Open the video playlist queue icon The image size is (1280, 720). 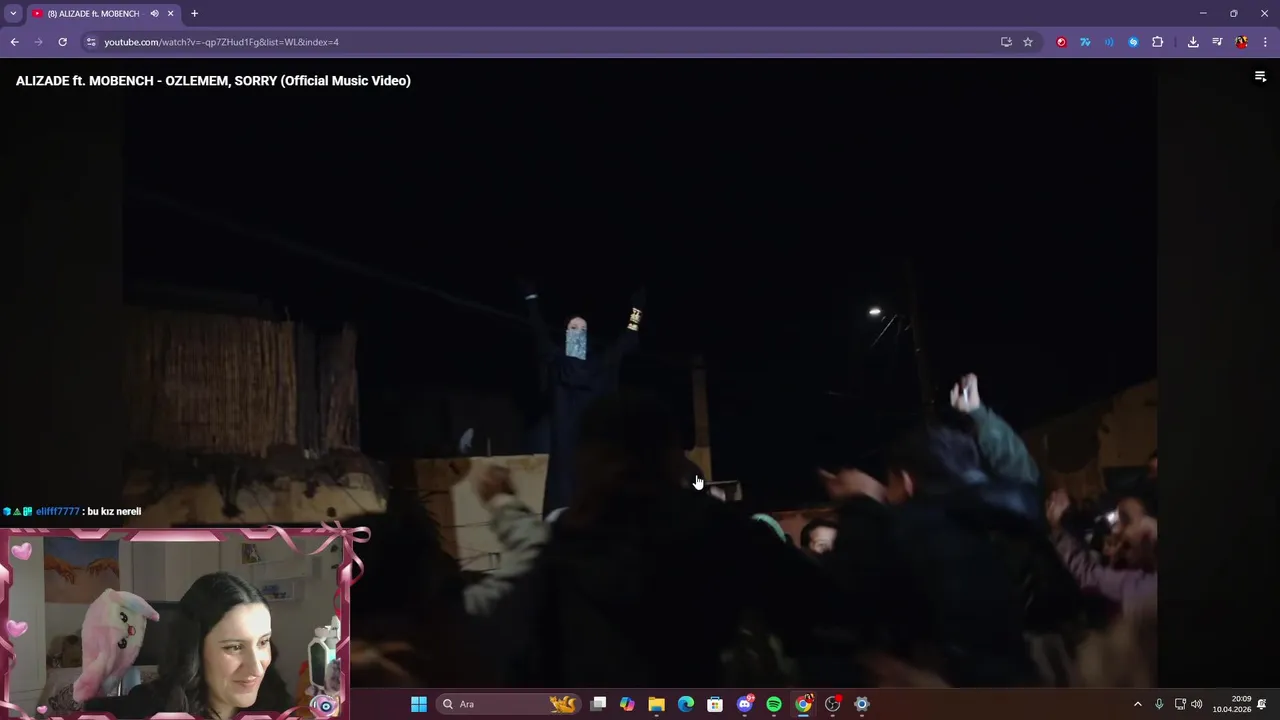click(x=1260, y=77)
